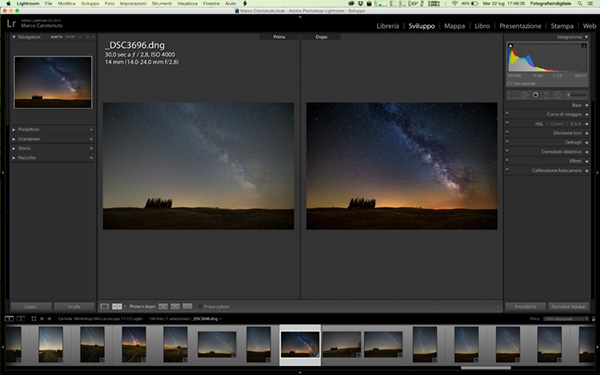The image size is (600, 375).
Task: Open Grid view from filmstrip bar
Action: [x=34, y=318]
